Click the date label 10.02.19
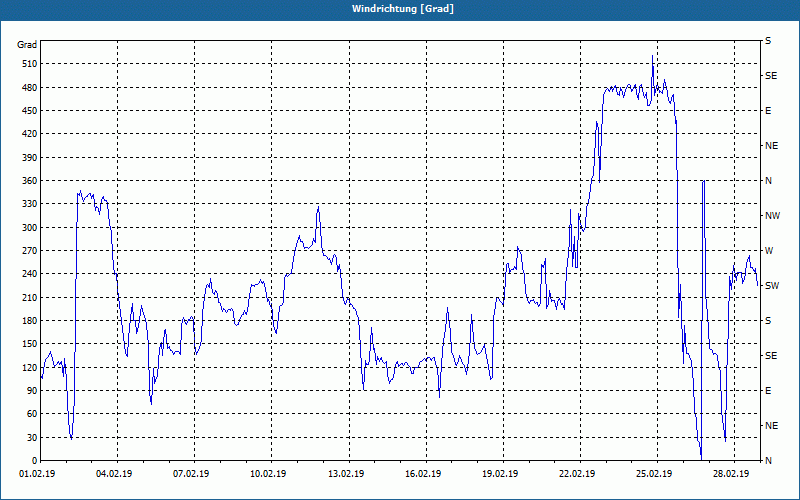Screen dimensions: 800x500 pyautogui.click(x=268, y=474)
